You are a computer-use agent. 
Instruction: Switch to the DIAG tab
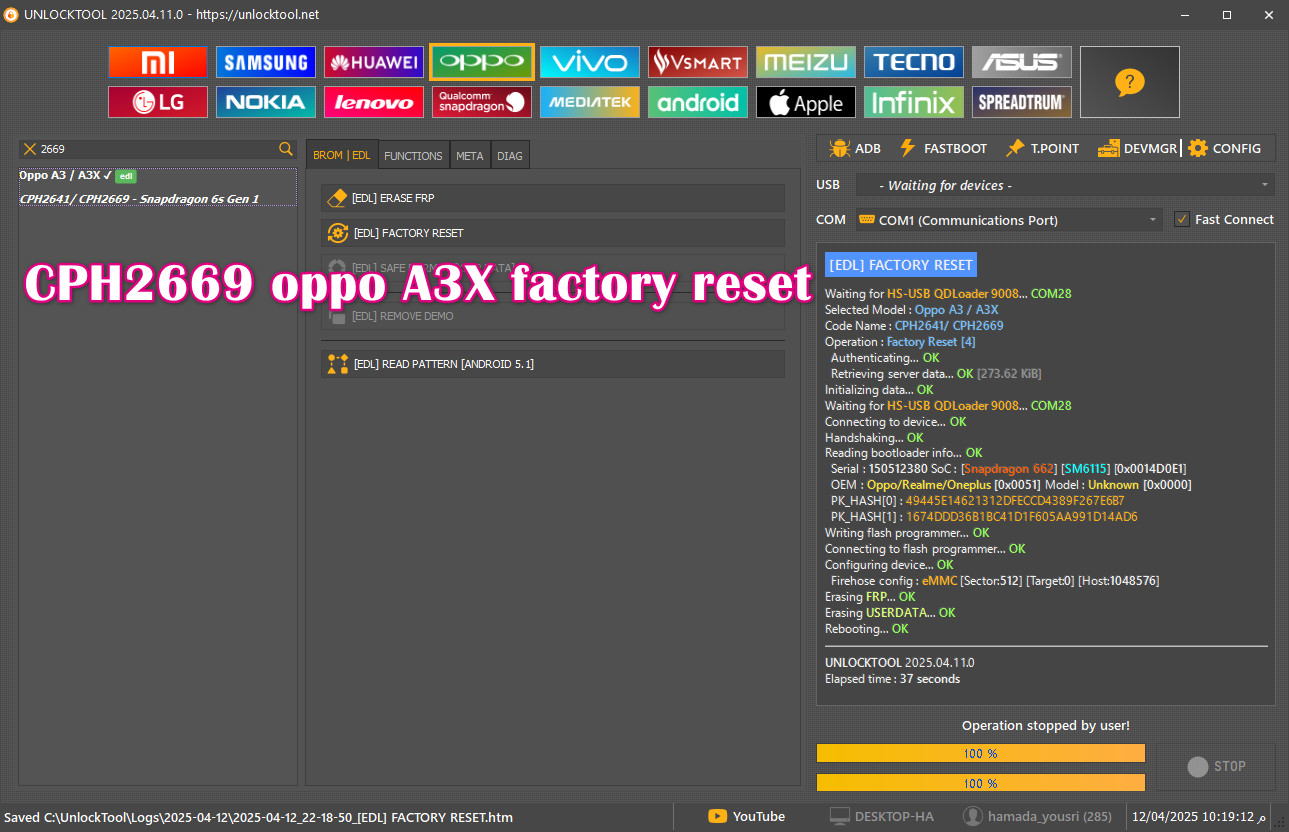510,155
